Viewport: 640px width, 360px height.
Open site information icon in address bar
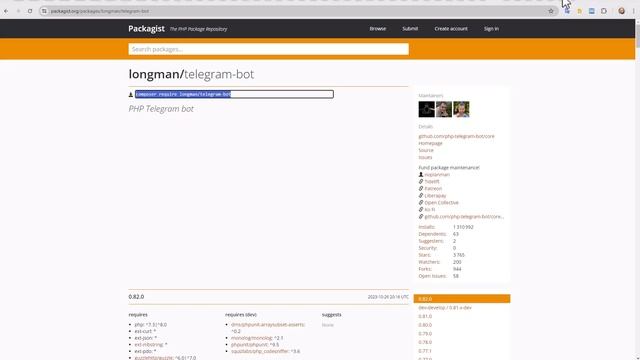tap(44, 11)
